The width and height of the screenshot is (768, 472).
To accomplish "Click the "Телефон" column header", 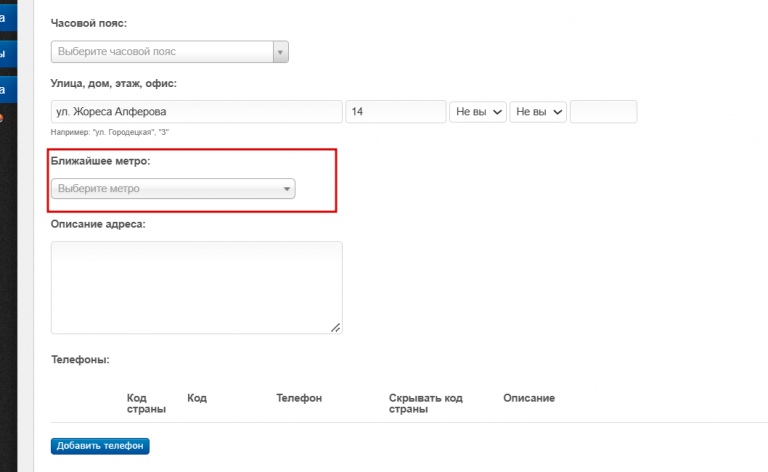I will (299, 398).
